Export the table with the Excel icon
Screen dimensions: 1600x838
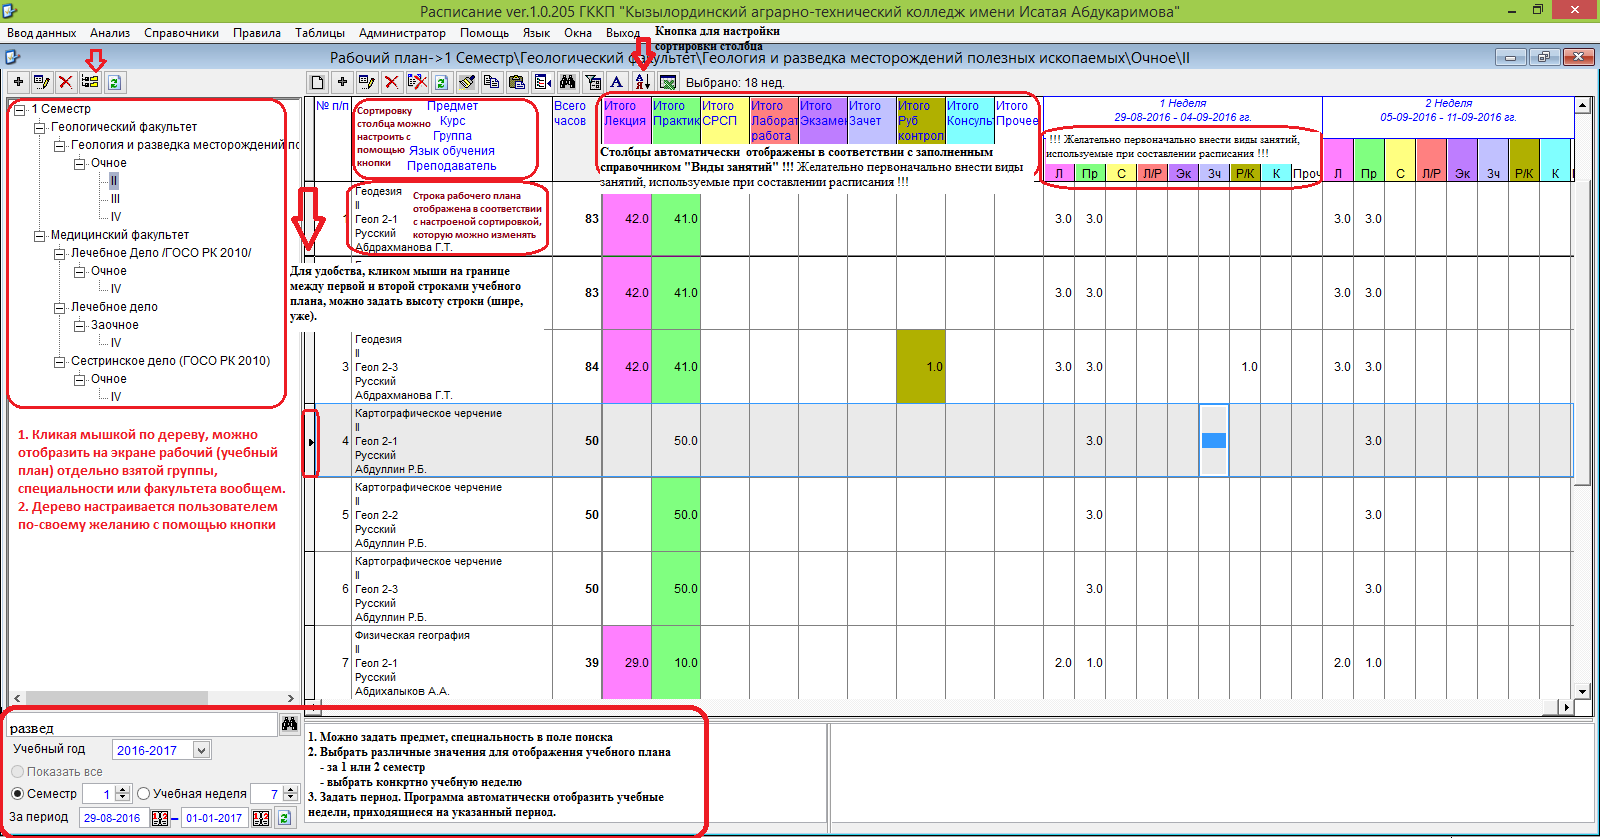(x=667, y=82)
